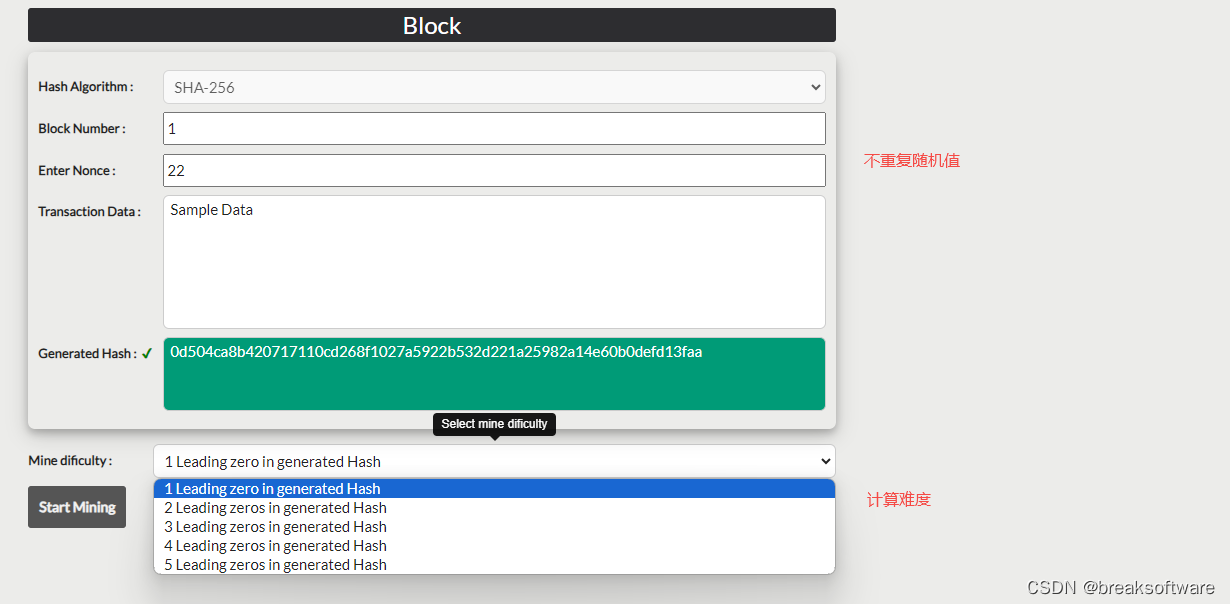Click the green Generated Hash output box
Image resolution: width=1230 pixels, height=604 pixels.
click(494, 374)
